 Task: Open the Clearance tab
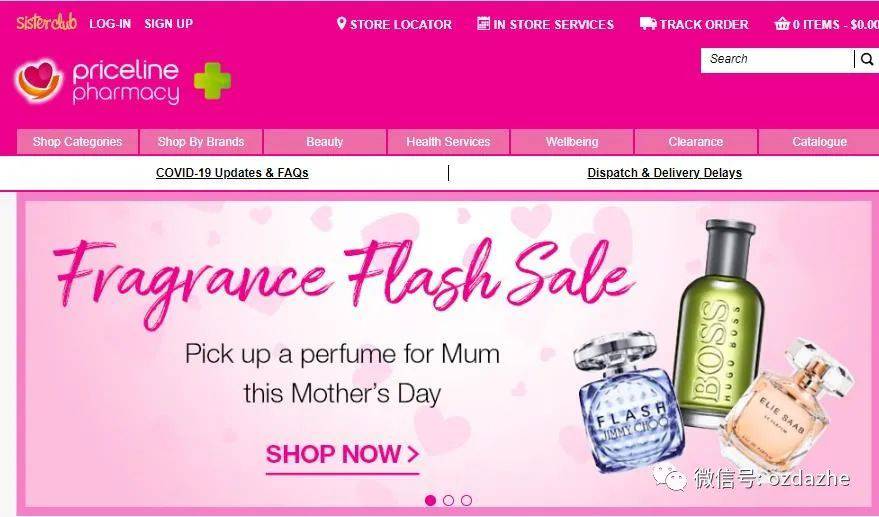(696, 142)
